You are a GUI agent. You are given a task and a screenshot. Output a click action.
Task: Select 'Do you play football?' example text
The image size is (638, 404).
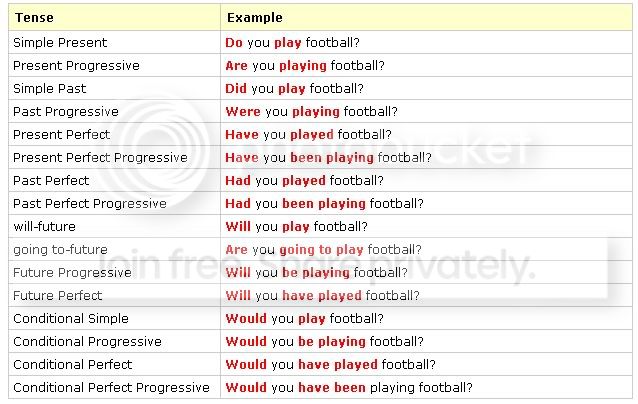pyautogui.click(x=293, y=43)
